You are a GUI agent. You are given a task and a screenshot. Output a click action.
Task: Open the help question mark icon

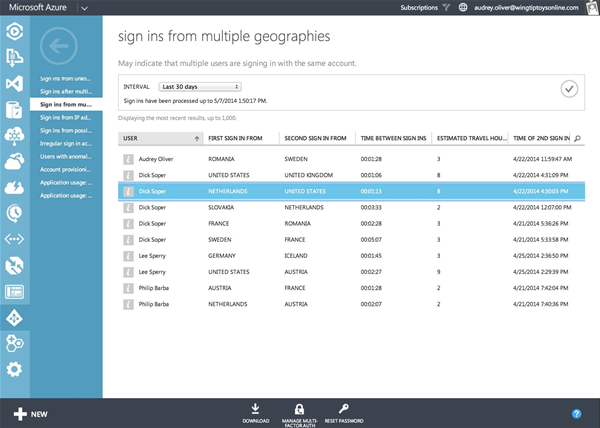(x=576, y=413)
